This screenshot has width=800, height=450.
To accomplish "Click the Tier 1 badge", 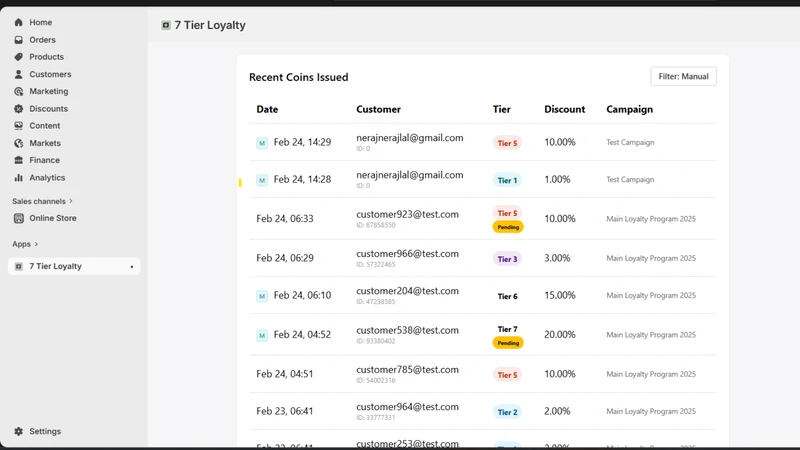I will pos(507,181).
